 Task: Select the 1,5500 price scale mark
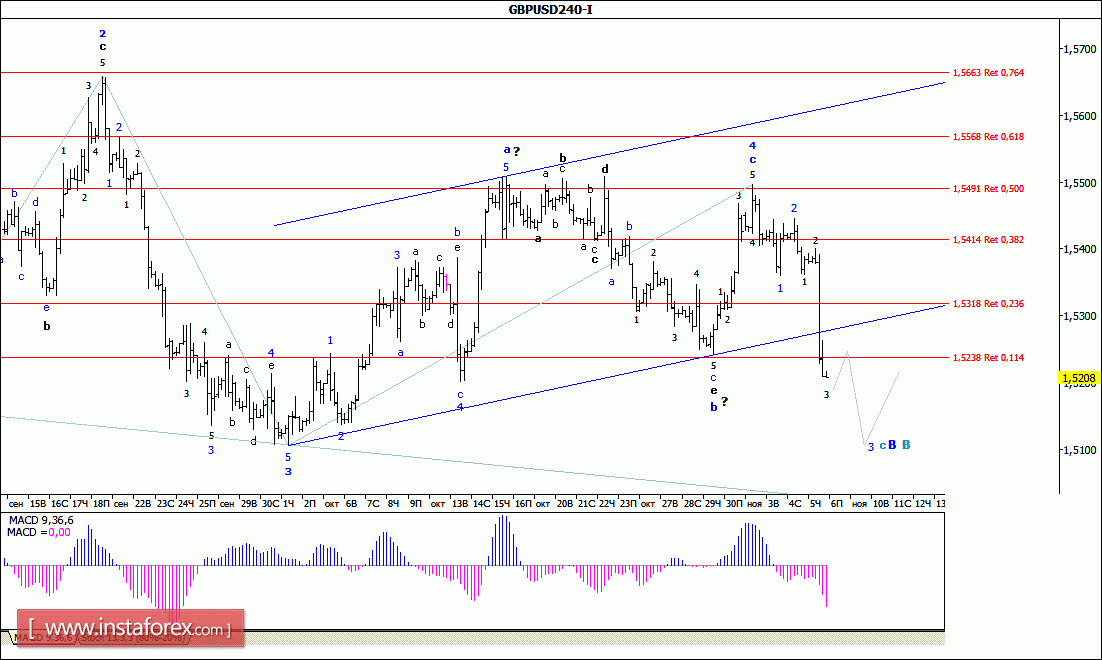[x=1079, y=183]
